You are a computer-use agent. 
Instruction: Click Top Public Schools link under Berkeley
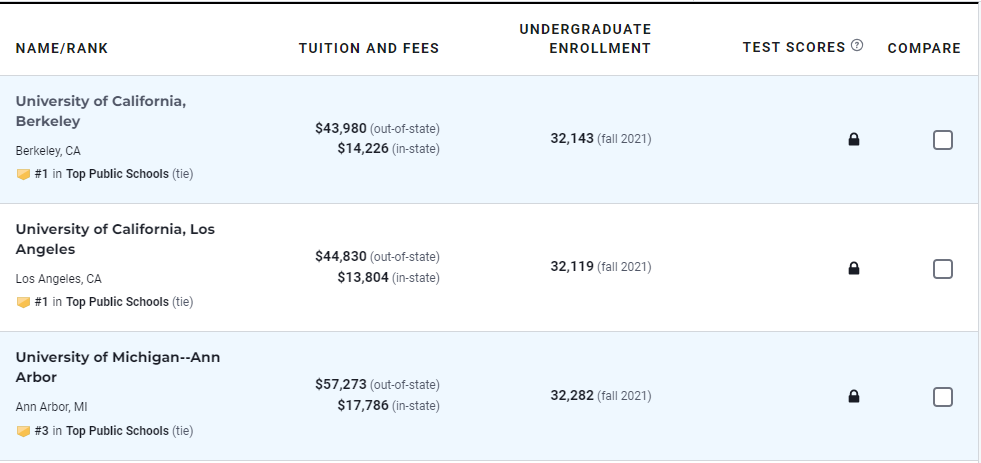click(117, 174)
